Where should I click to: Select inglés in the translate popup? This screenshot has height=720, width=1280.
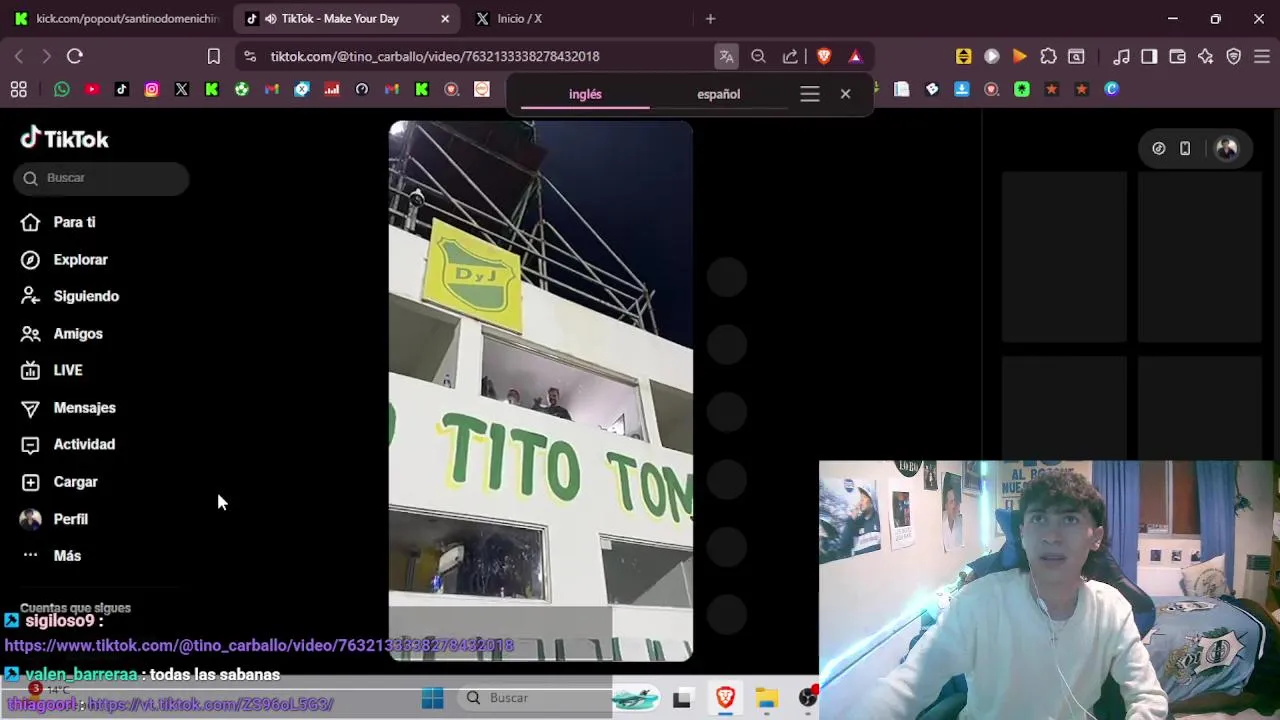click(x=585, y=94)
